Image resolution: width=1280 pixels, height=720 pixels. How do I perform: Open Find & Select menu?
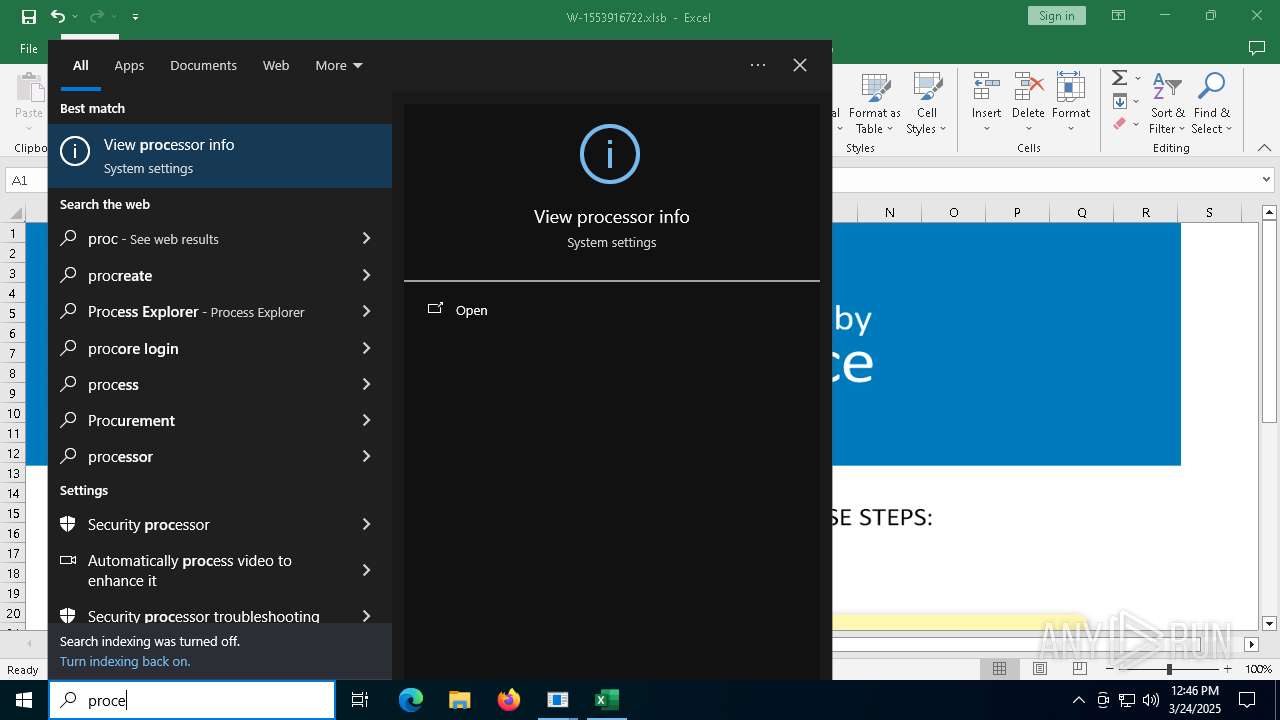click(1212, 104)
